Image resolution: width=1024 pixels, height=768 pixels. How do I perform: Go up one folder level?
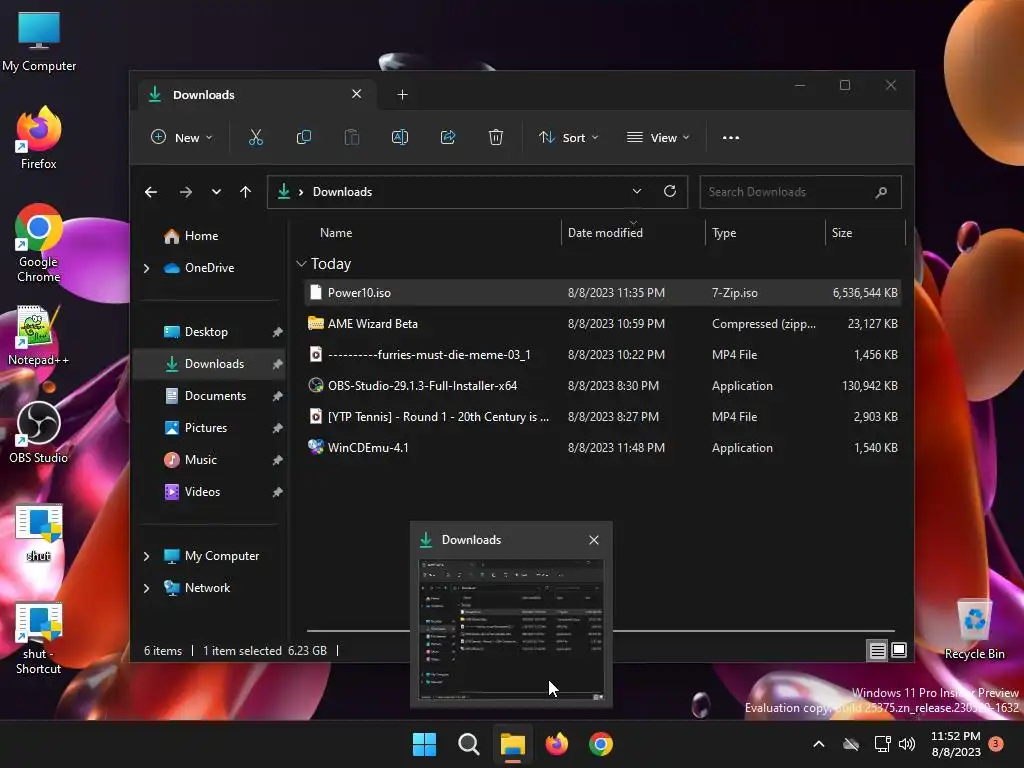pos(246,192)
